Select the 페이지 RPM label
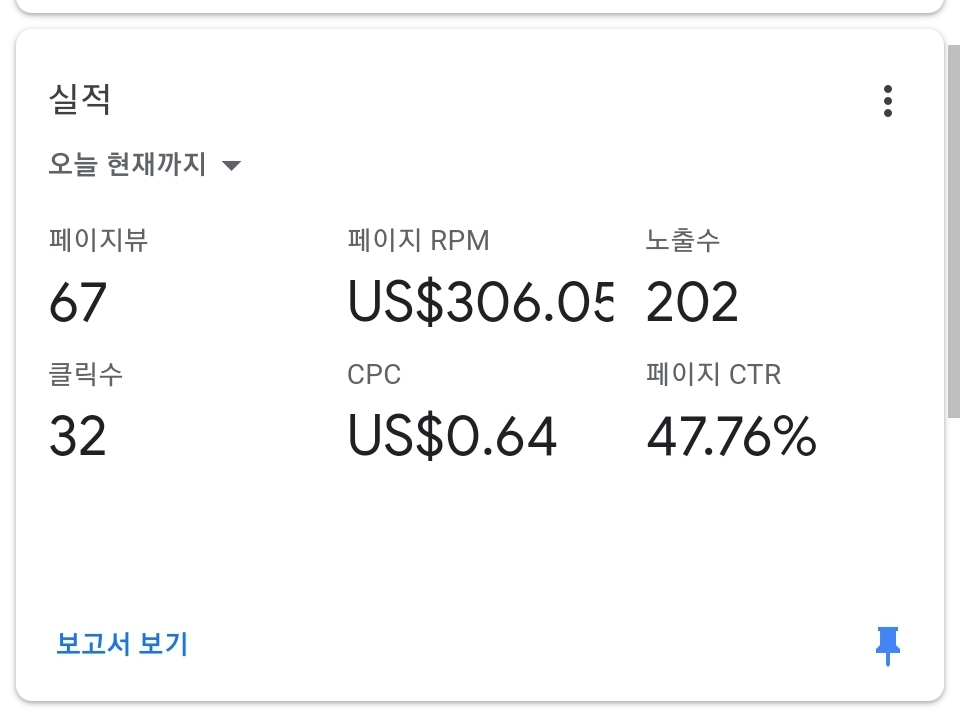This screenshot has width=960, height=728. [418, 240]
